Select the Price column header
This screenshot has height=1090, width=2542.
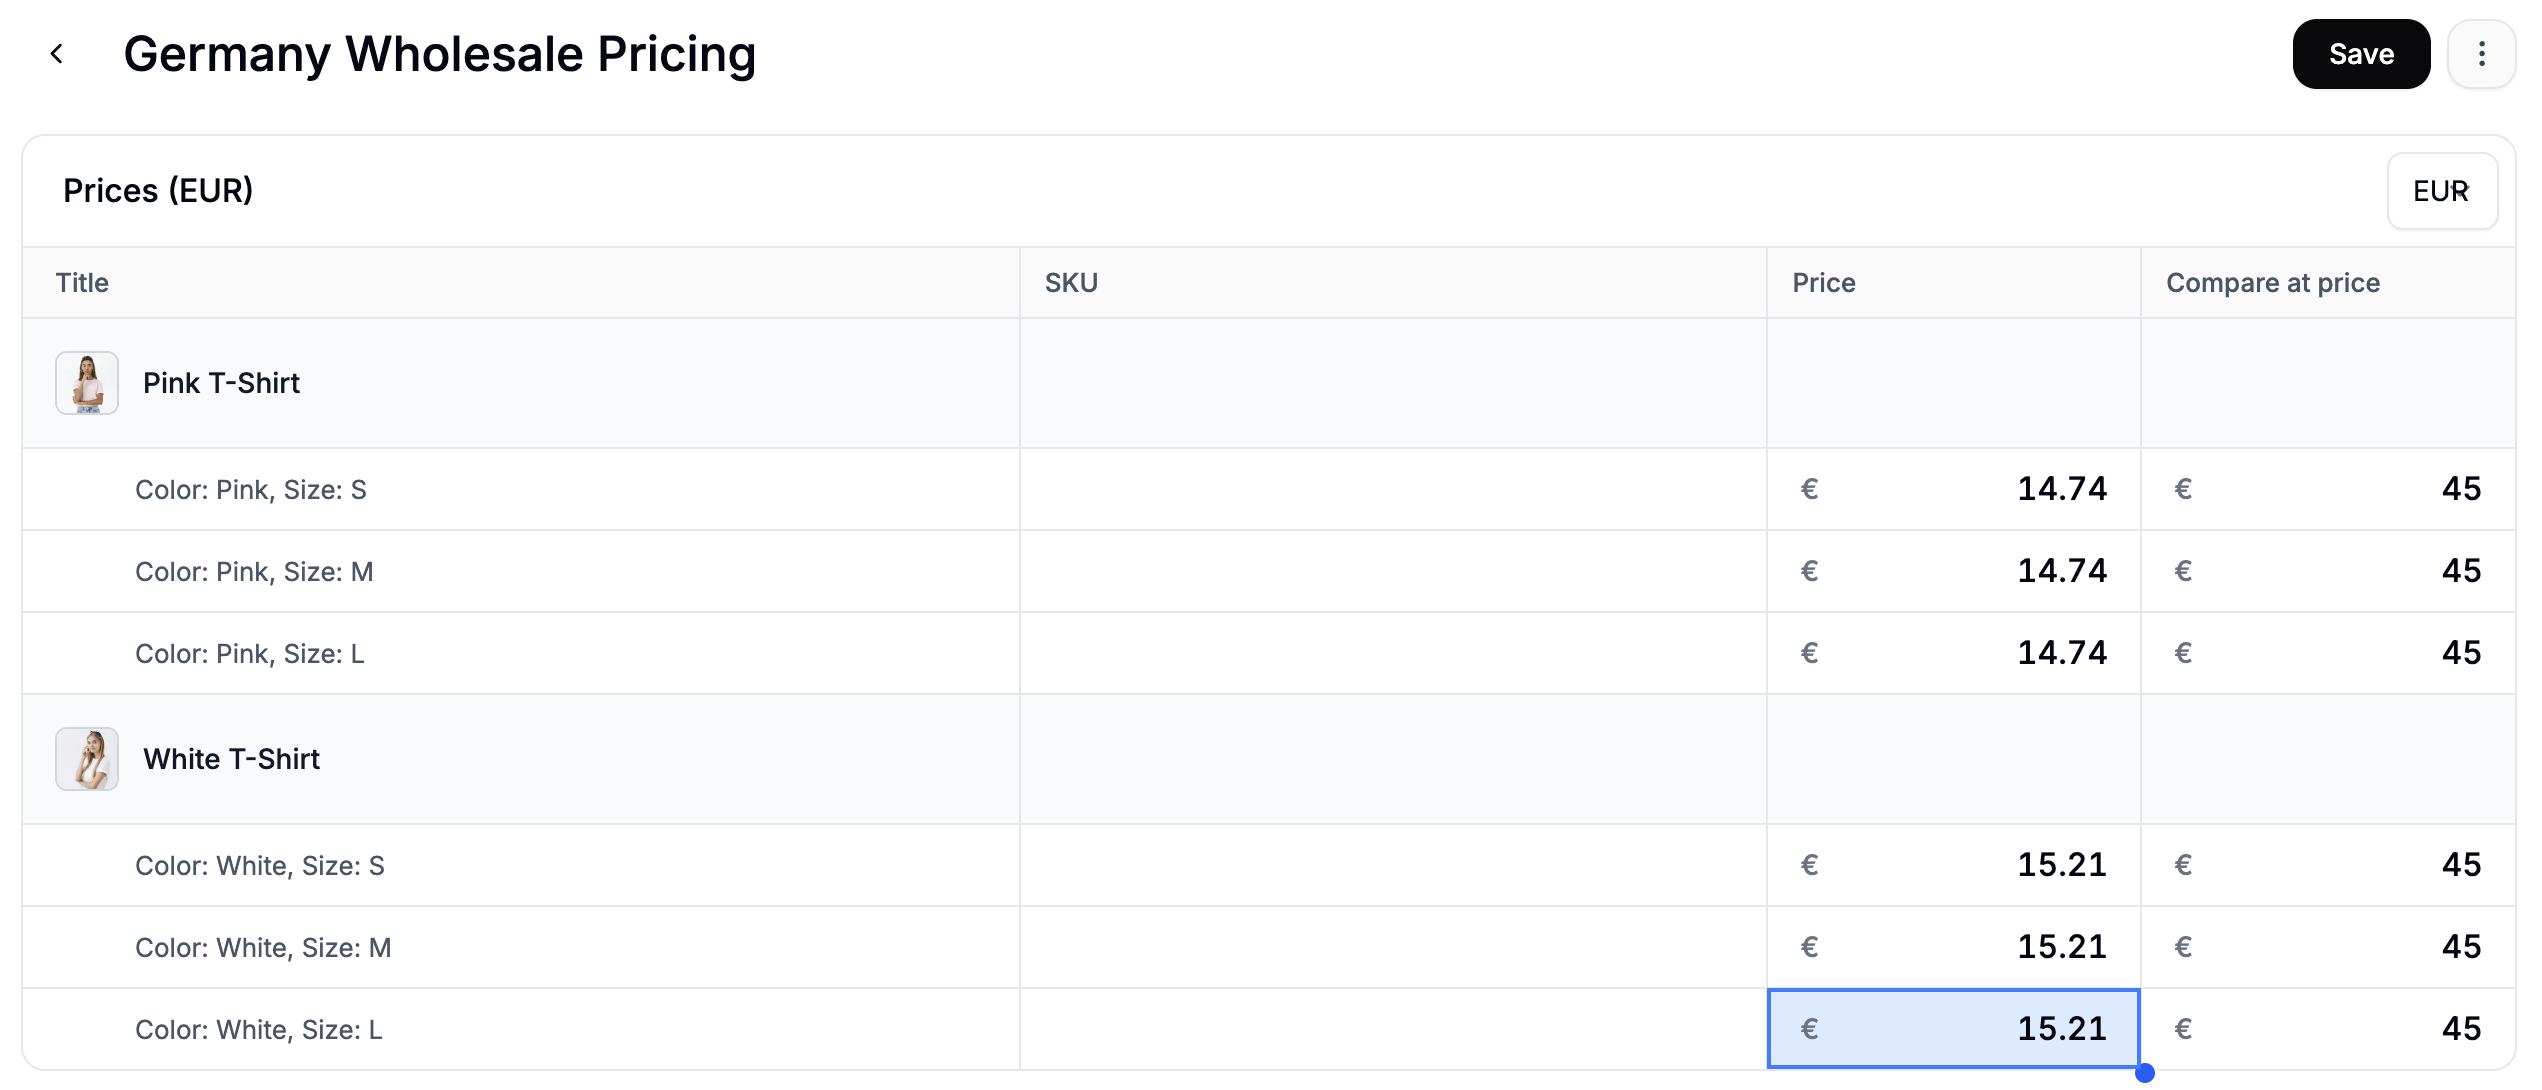(1823, 282)
